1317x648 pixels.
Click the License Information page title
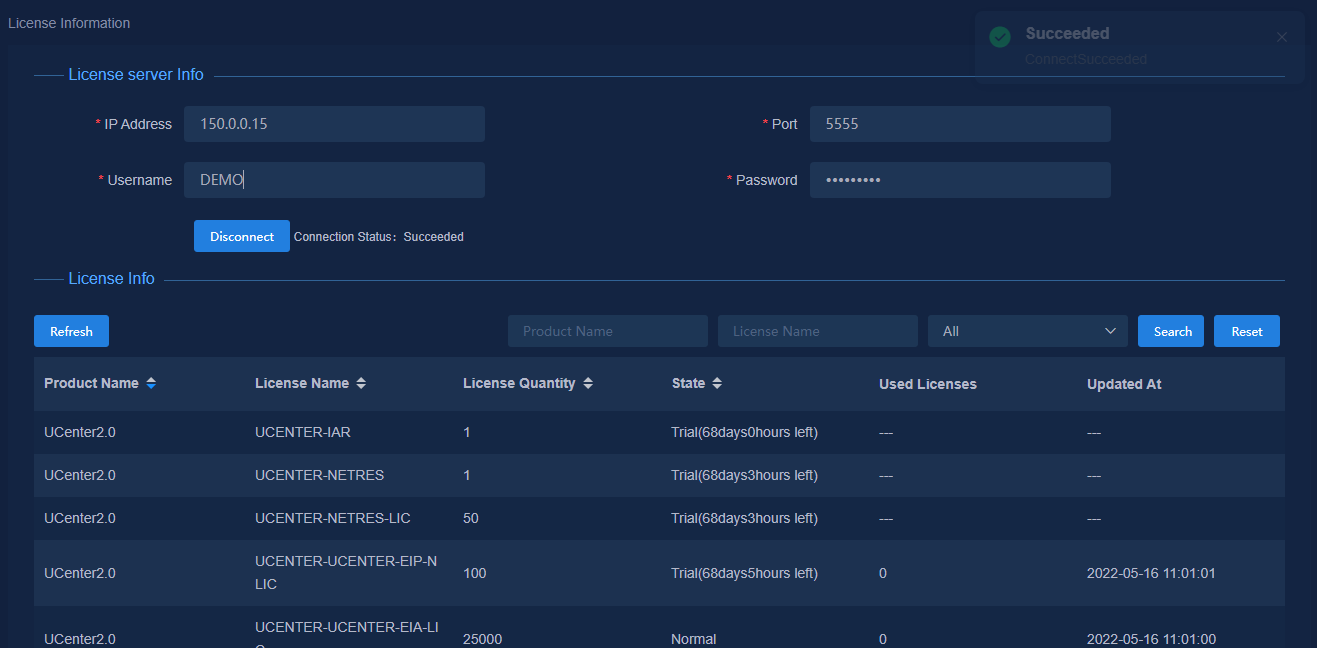click(x=69, y=23)
